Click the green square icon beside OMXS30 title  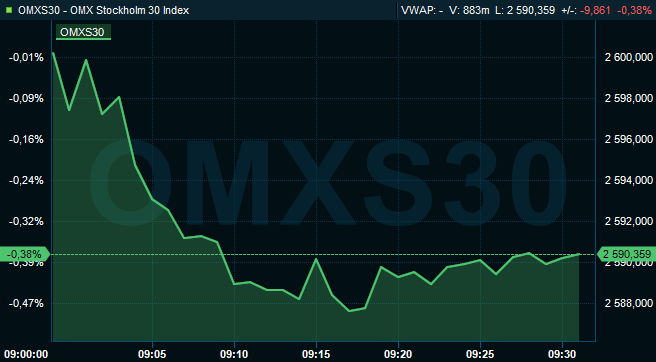10,10
